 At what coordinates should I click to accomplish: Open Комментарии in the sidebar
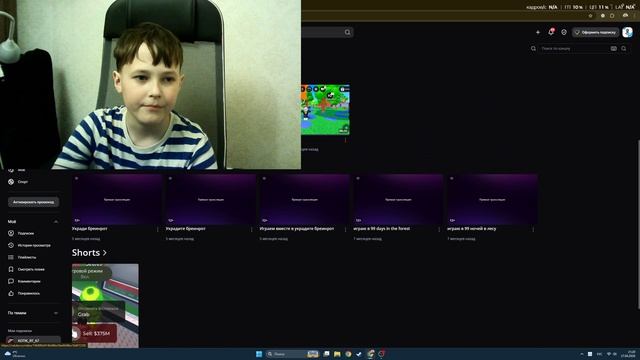point(24,281)
